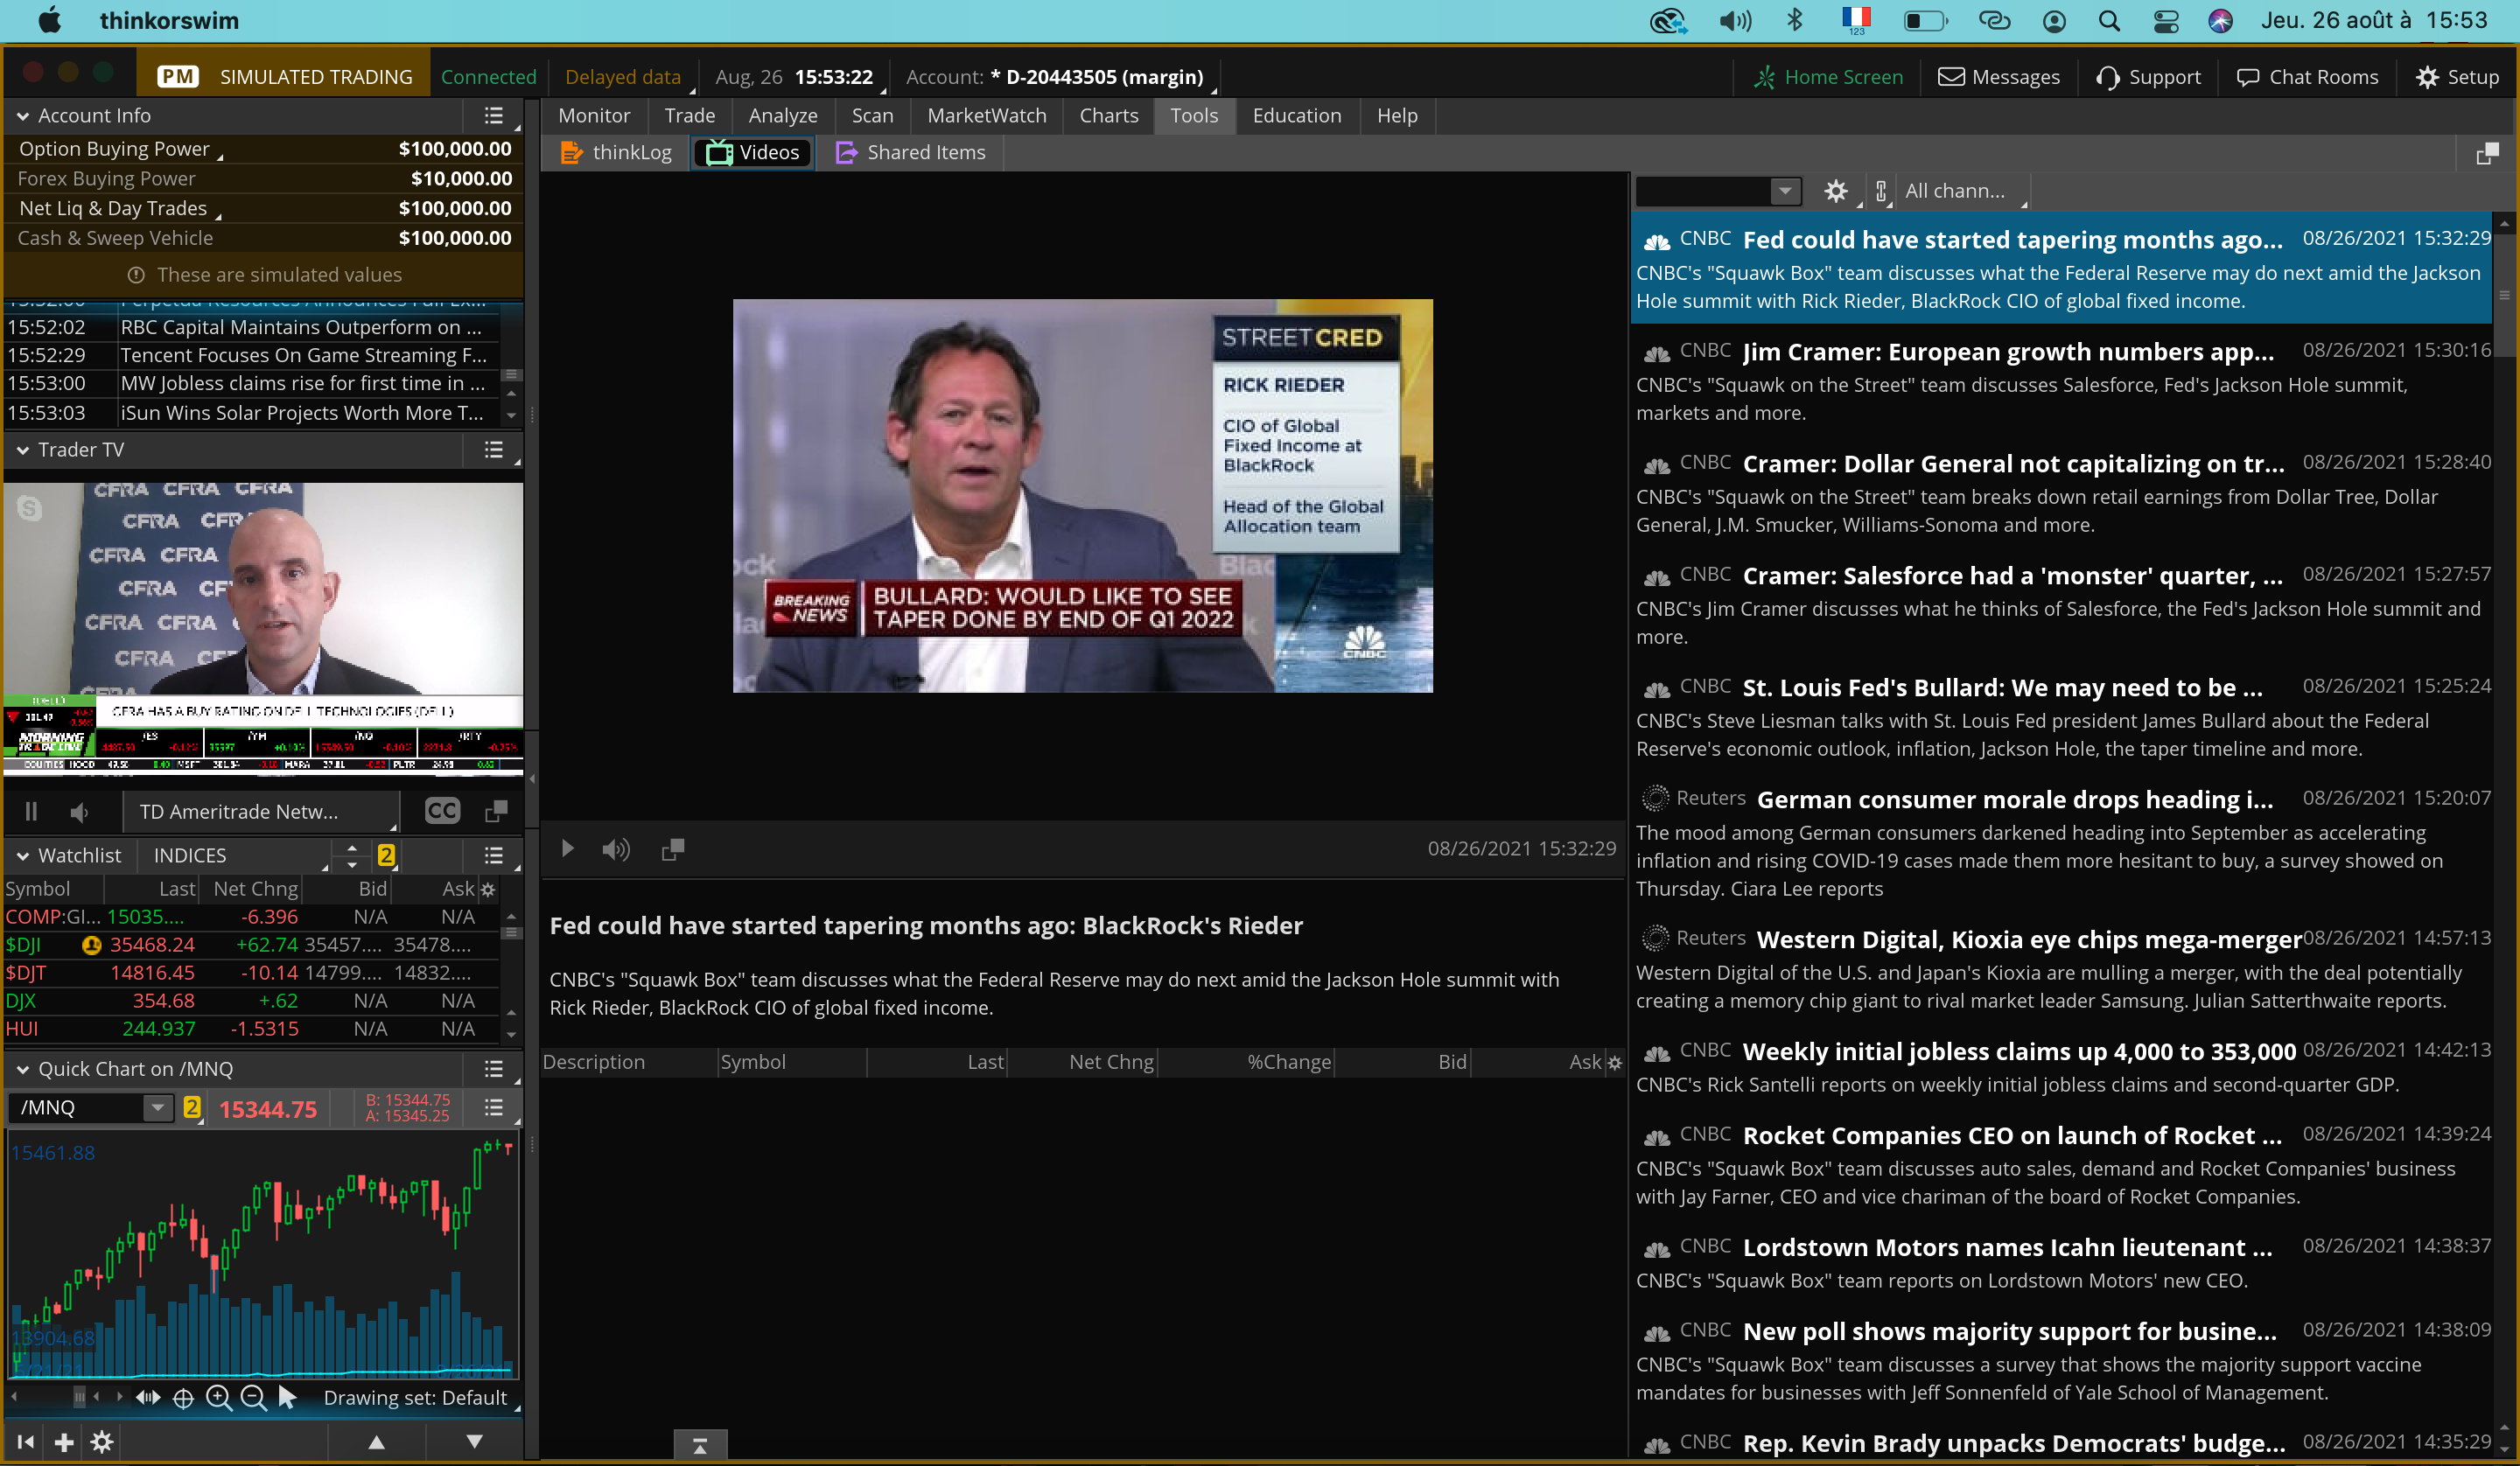Screen dimensions: 2520x1466
Task: Zoom in on the /MNQ quick chart
Action: (218, 1398)
